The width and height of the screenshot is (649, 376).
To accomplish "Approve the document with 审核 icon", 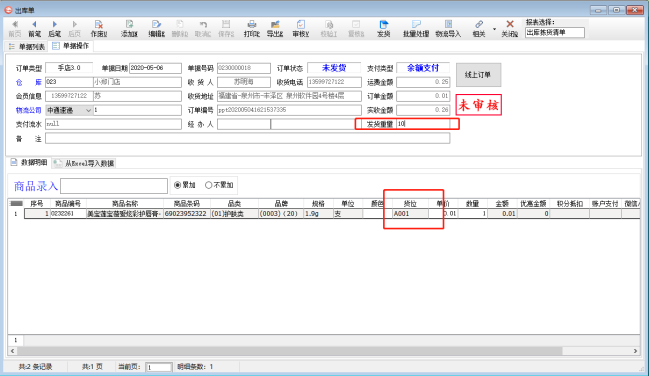I will pyautogui.click(x=301, y=29).
